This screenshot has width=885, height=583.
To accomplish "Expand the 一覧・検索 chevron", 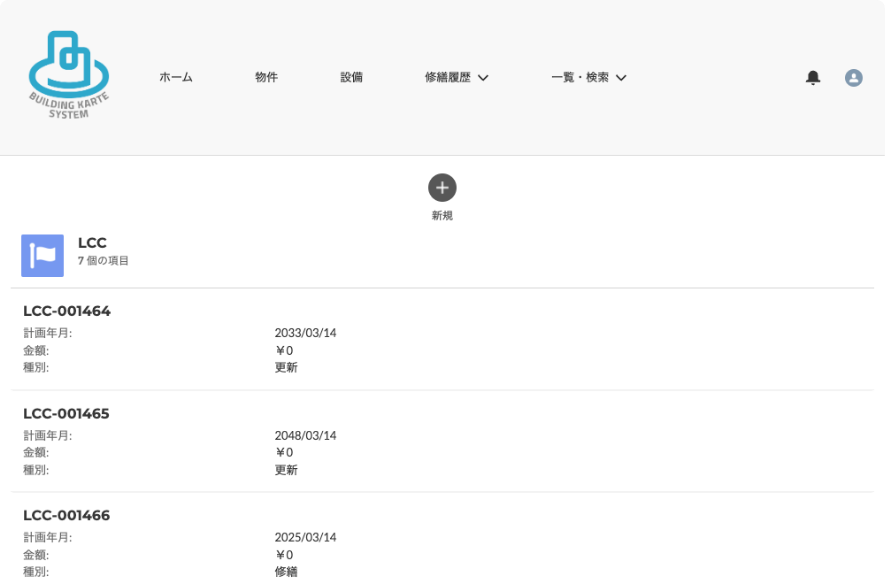I will point(621,78).
